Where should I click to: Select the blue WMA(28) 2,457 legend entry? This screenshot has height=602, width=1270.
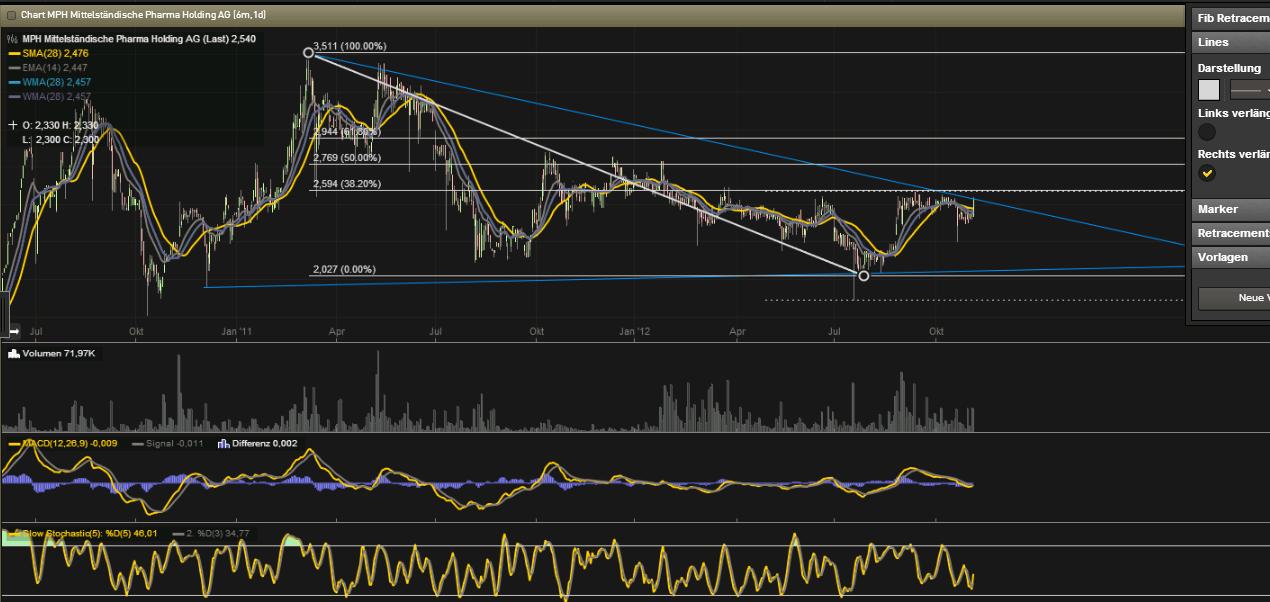pos(50,82)
